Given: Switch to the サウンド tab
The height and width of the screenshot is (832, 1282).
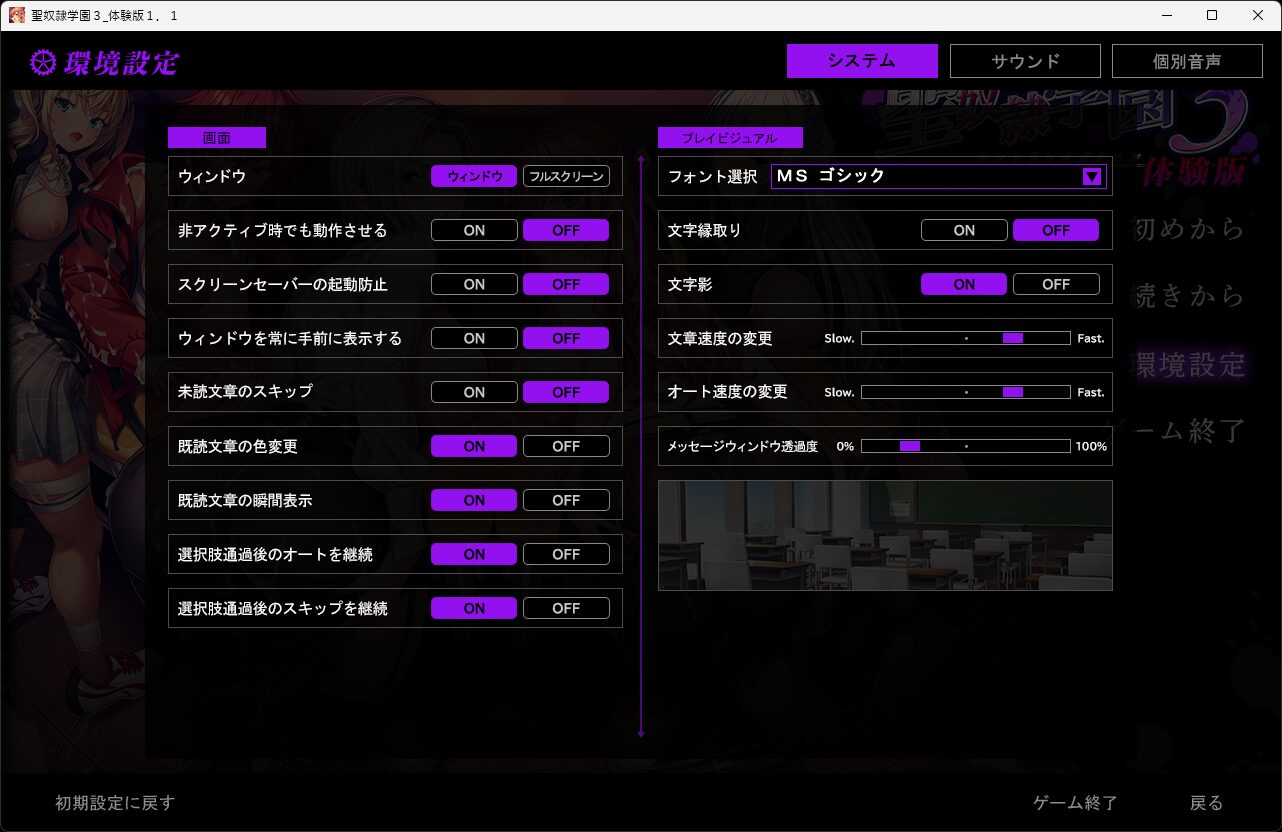Looking at the screenshot, I should pyautogui.click(x=1025, y=61).
